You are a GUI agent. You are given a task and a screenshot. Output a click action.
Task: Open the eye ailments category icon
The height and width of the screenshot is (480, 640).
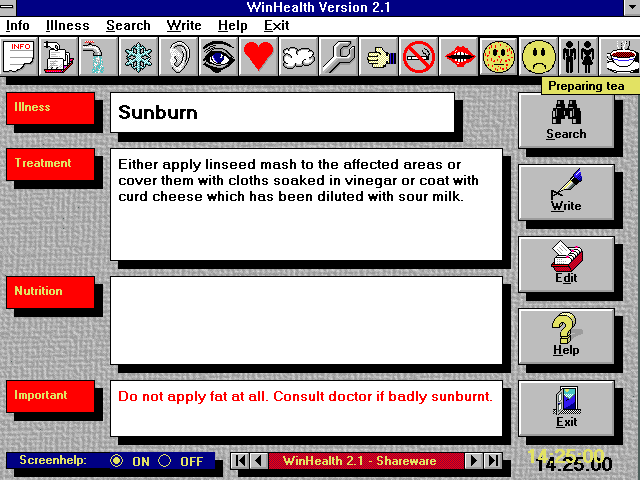tap(219, 56)
